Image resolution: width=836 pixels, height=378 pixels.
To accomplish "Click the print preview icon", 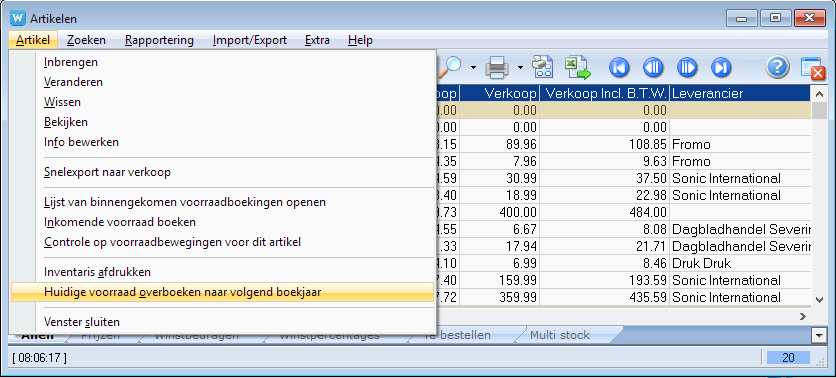I will [x=543, y=67].
